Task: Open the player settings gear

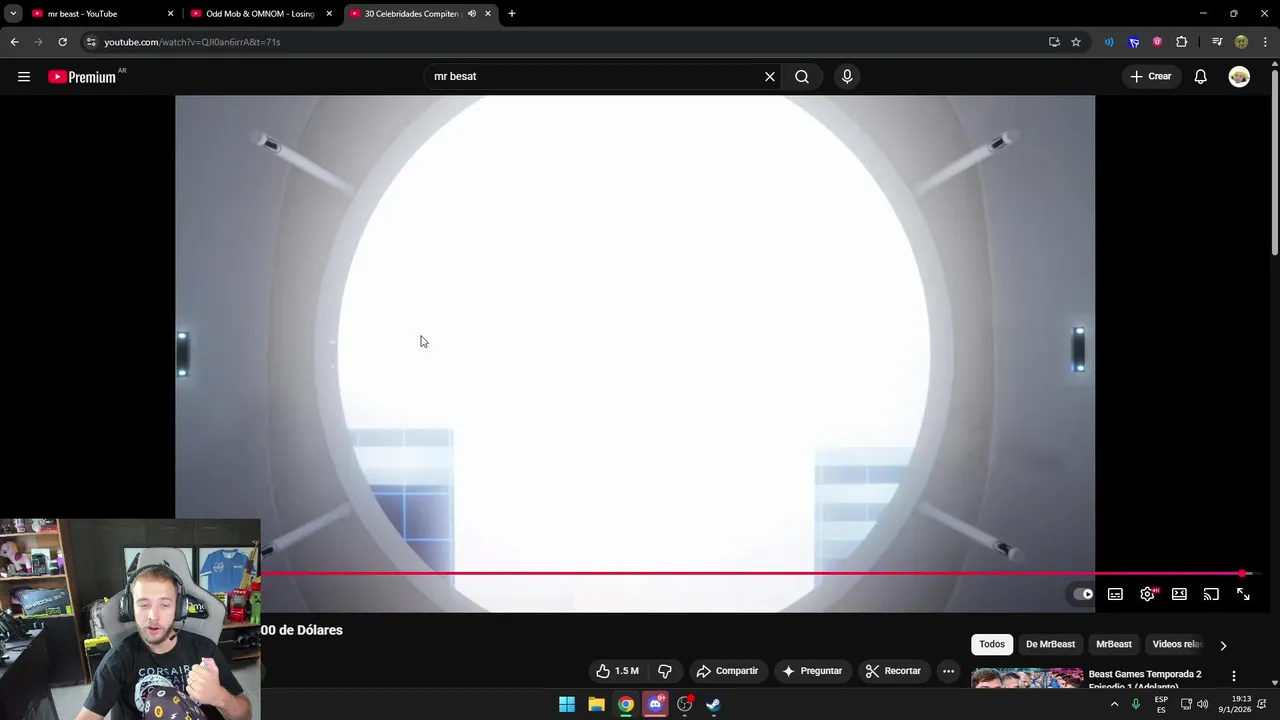Action: point(1147,594)
